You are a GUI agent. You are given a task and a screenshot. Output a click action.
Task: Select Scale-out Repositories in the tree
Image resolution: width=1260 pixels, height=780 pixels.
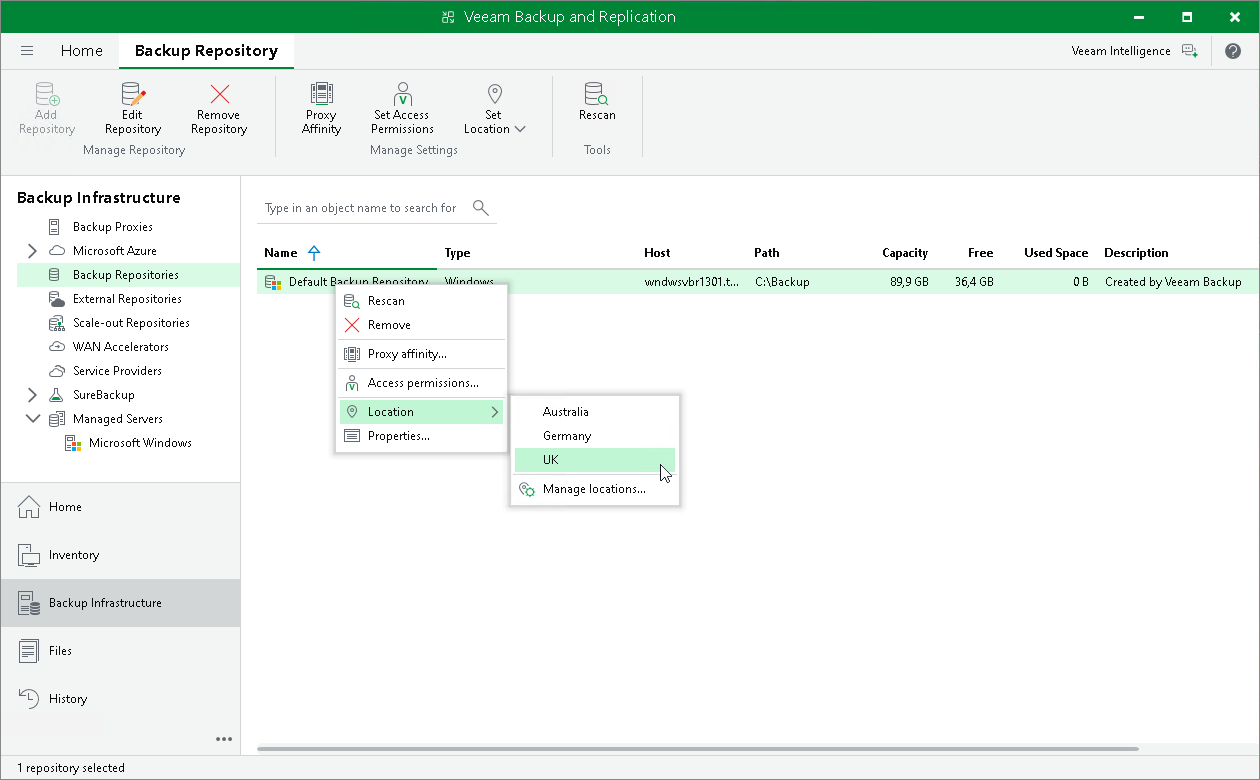point(131,323)
